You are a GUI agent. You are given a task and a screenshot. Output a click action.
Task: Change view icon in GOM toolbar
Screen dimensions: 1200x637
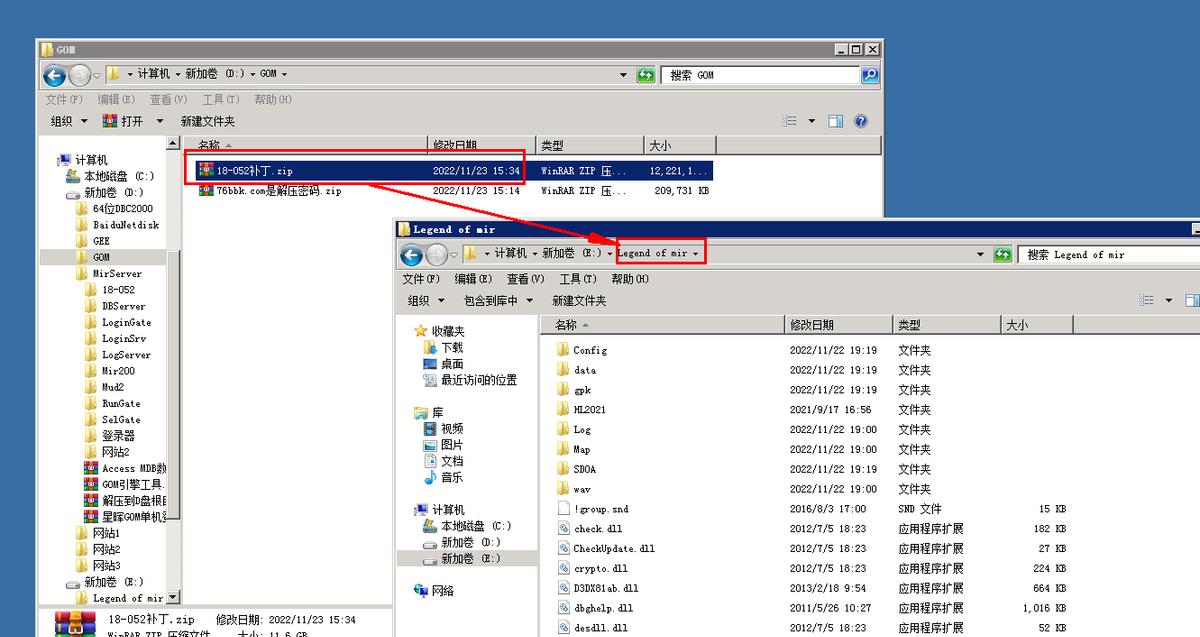790,121
